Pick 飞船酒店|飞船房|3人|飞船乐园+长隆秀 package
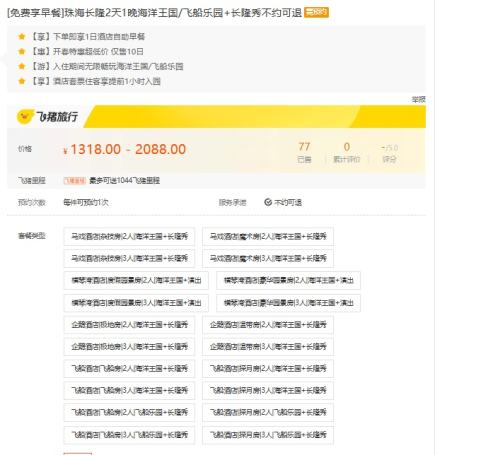 click(129, 435)
